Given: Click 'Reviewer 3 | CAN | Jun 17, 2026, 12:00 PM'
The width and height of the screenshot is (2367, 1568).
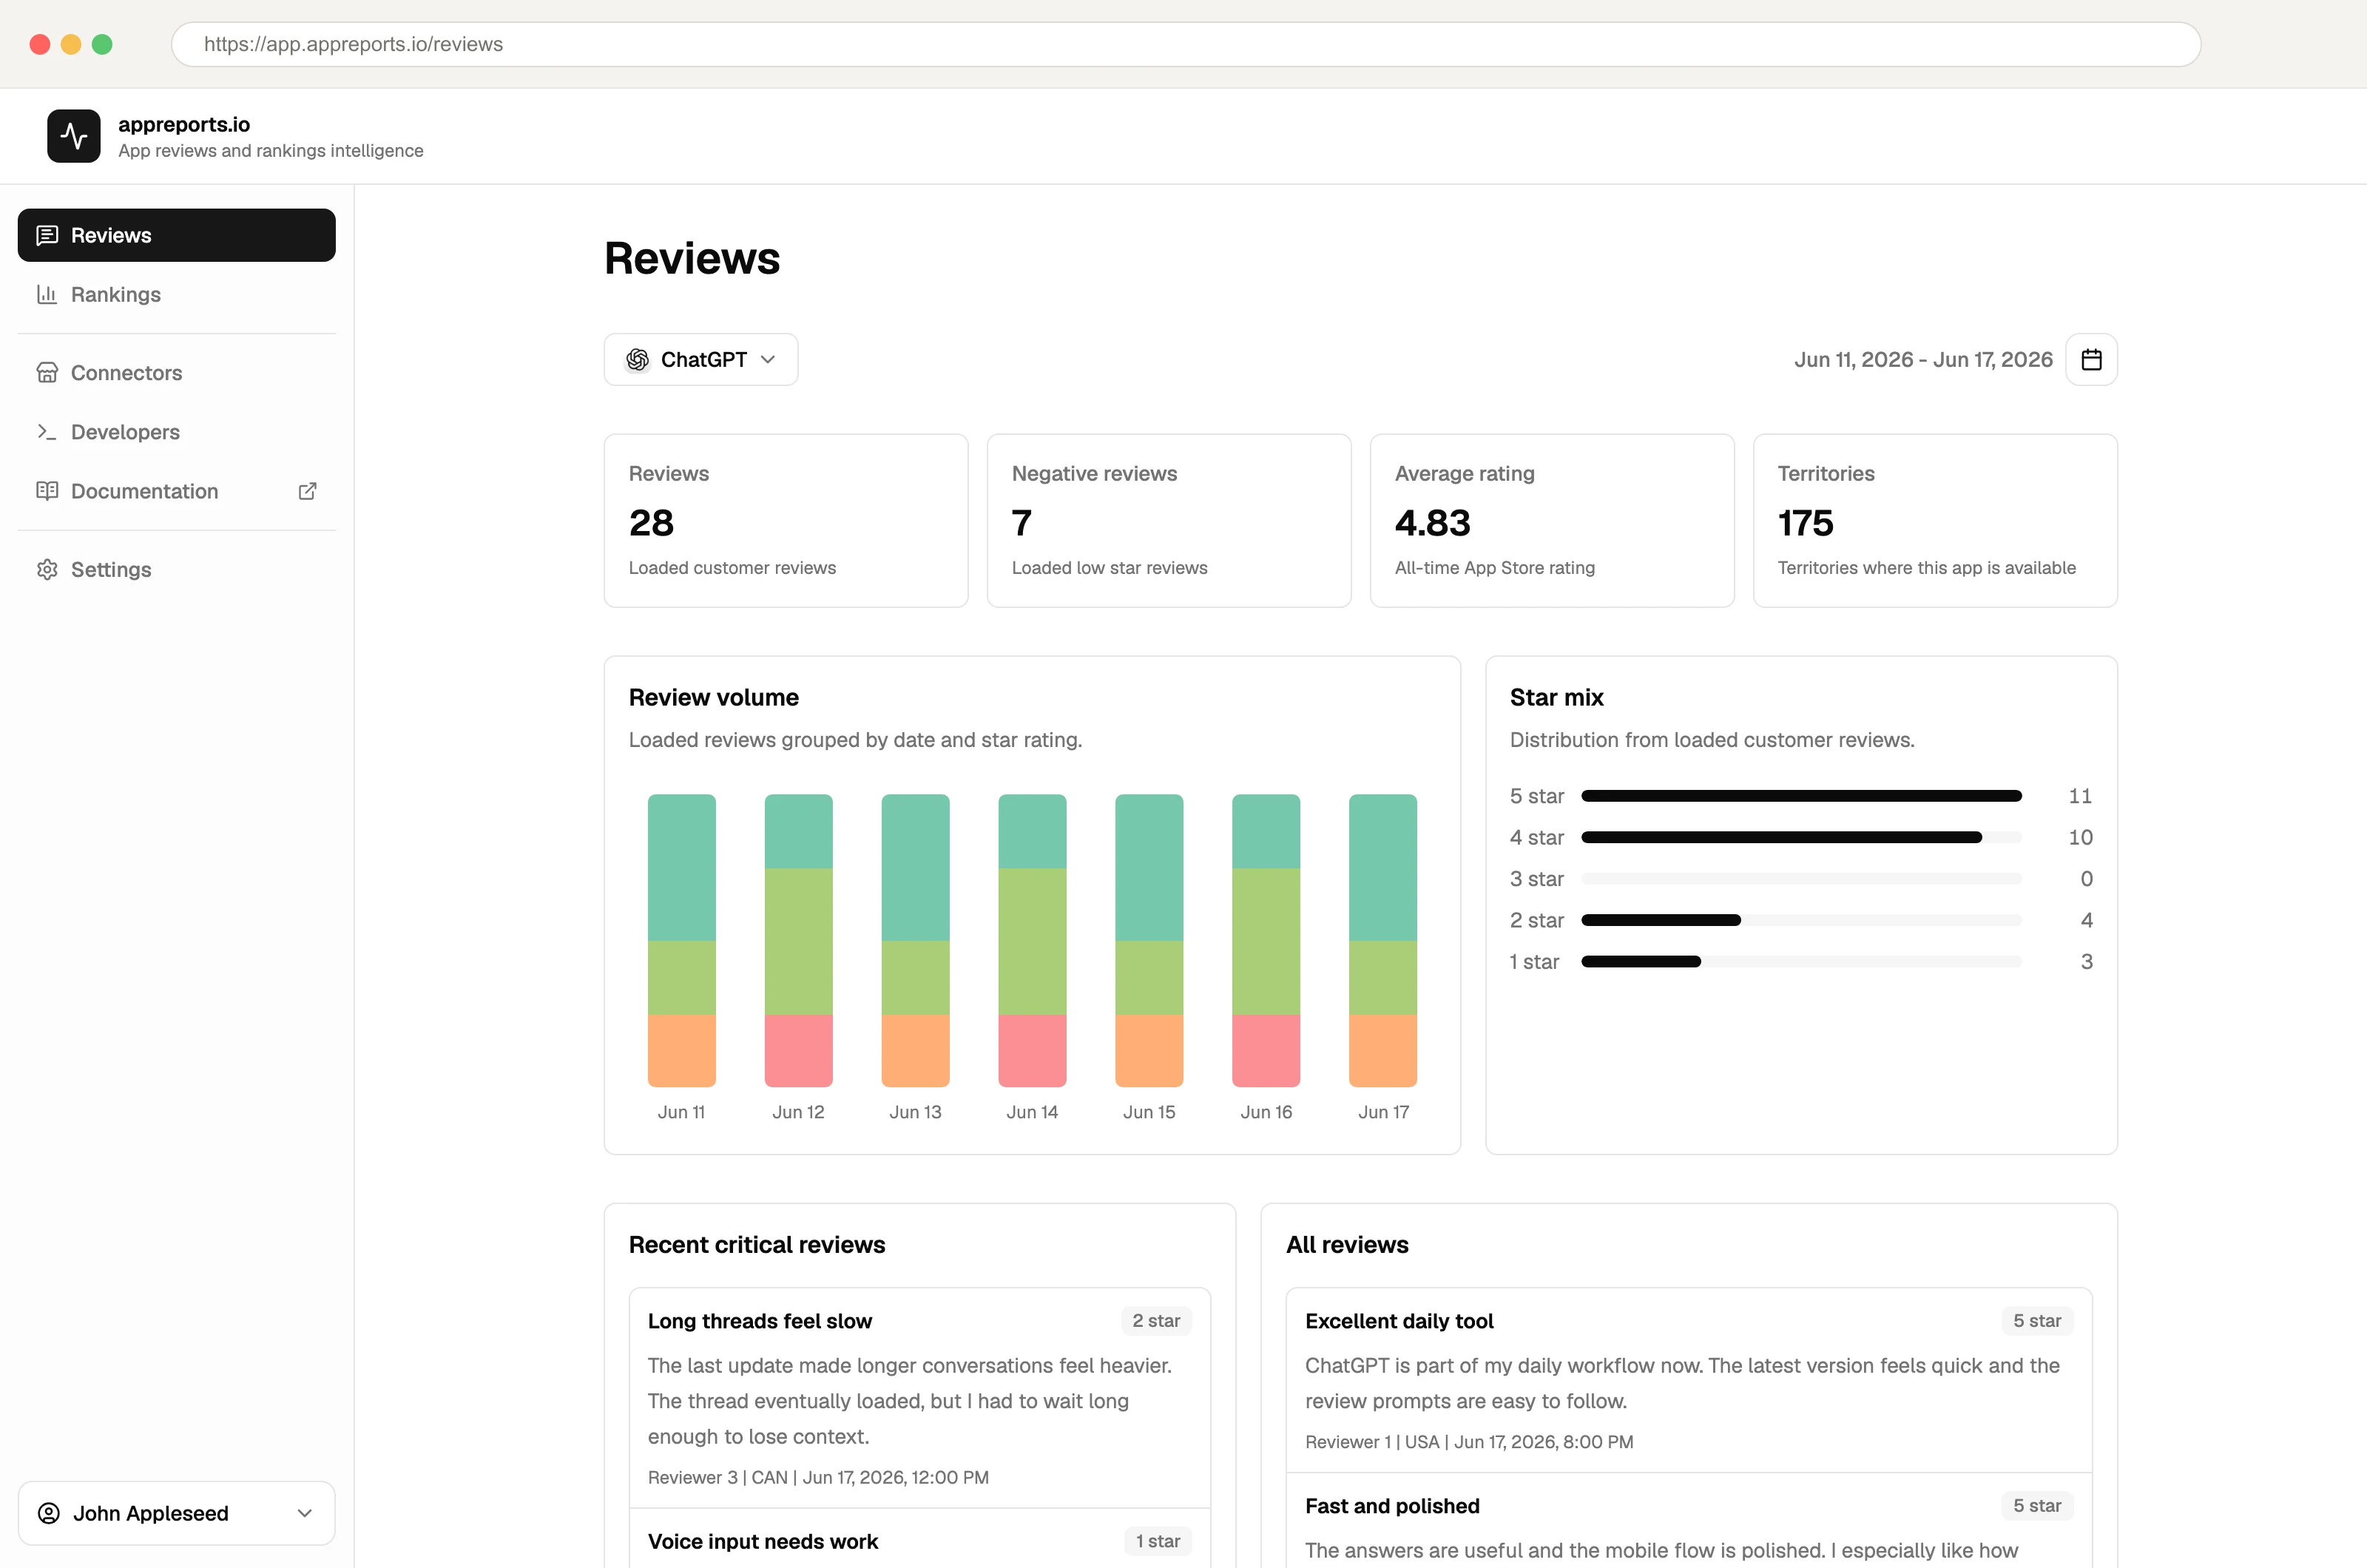Looking at the screenshot, I should pos(818,1477).
